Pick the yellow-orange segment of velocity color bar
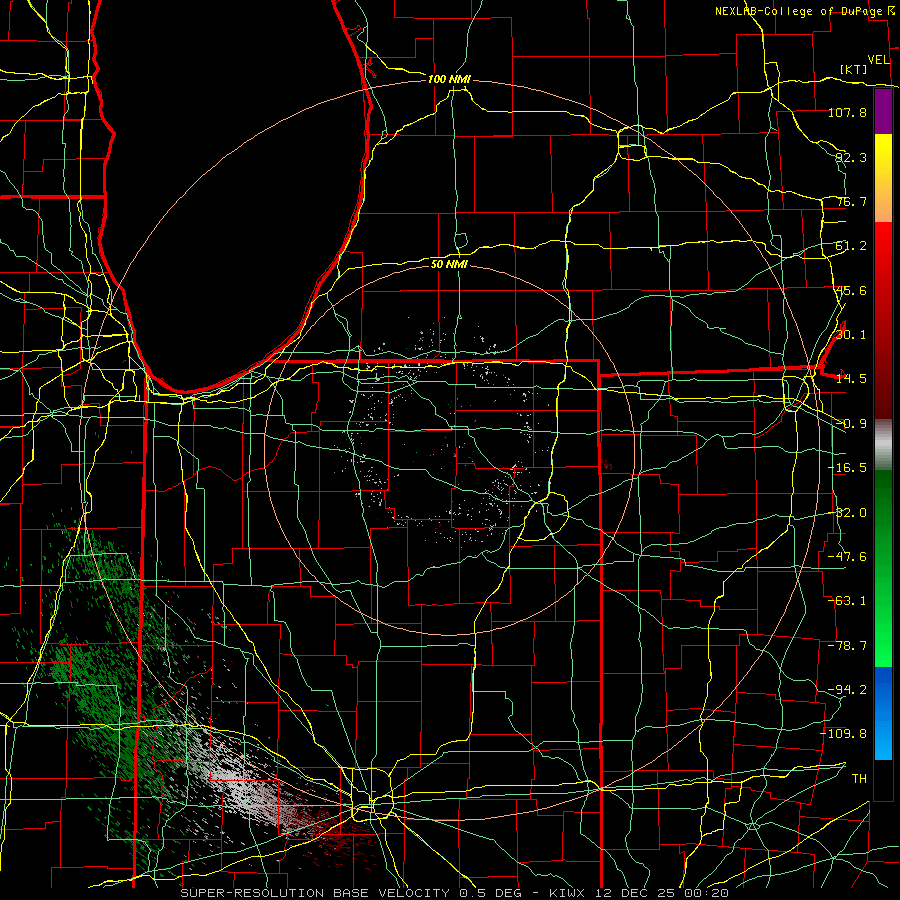The image size is (900, 900). point(883,178)
